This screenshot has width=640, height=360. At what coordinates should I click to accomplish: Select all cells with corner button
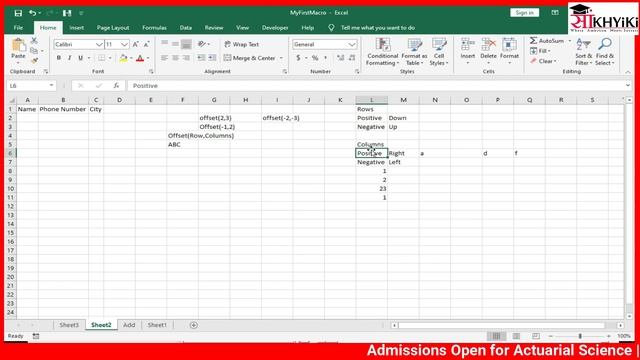click(11, 100)
